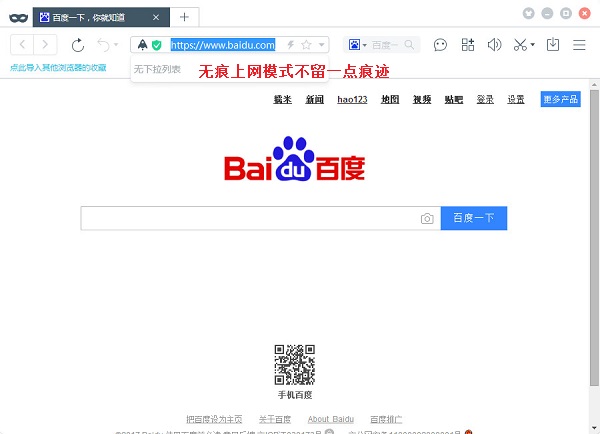Open the Baidu search engine selector
The image size is (600, 434).
(357, 45)
